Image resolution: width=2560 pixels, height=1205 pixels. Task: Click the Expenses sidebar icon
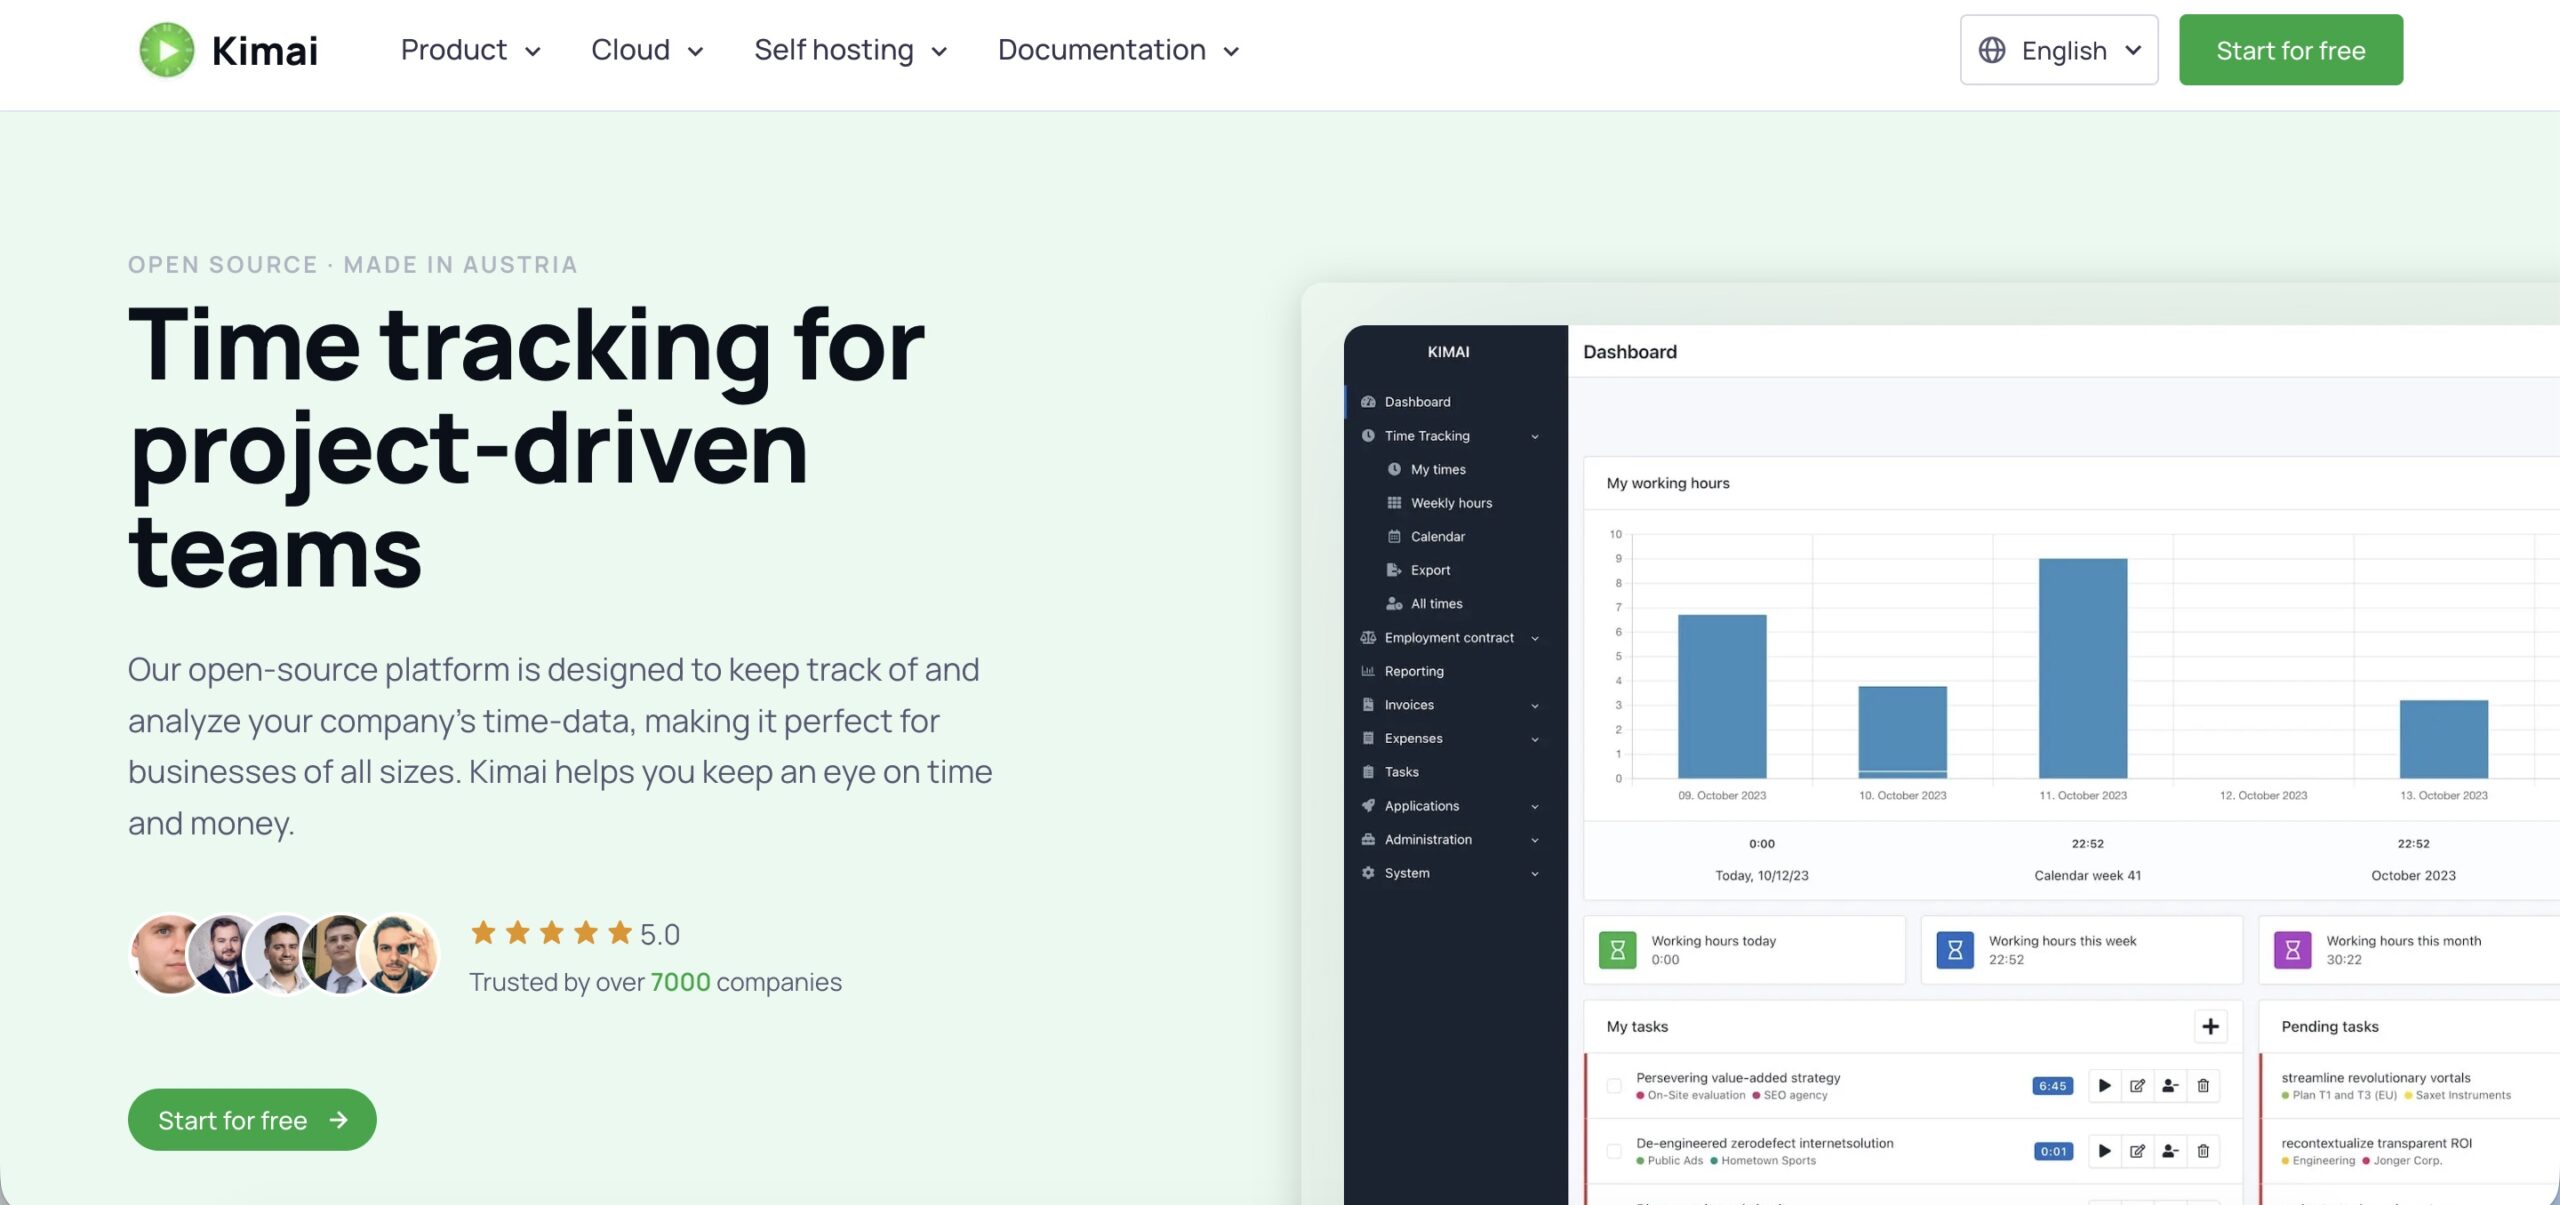(x=1368, y=739)
